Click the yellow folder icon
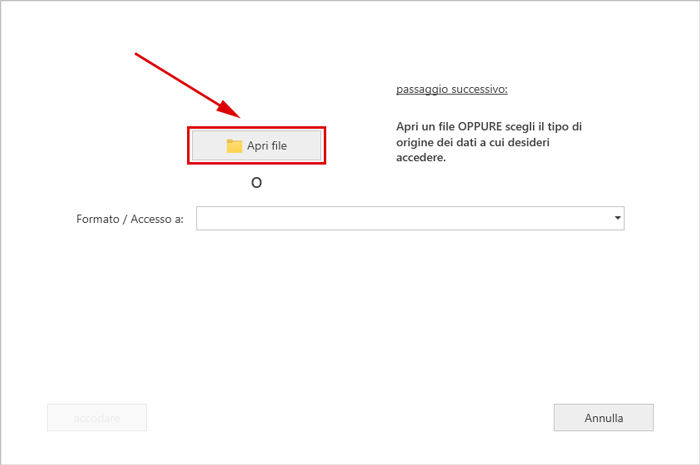Image resolution: width=700 pixels, height=465 pixels. pos(234,146)
